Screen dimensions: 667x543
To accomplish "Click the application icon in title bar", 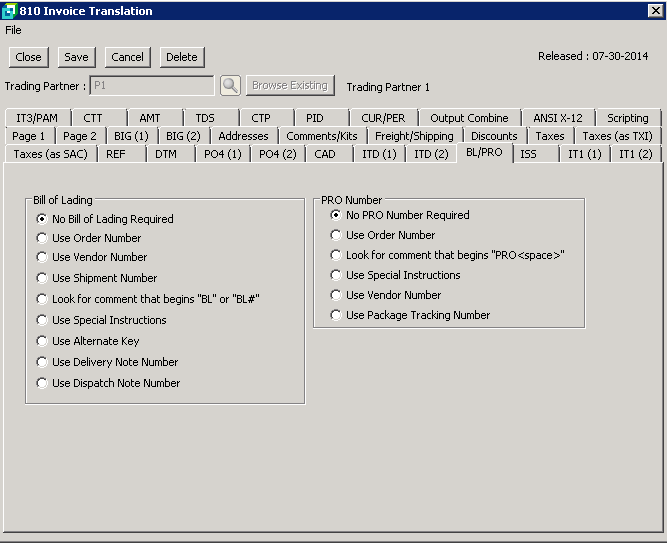I will 9,10.
